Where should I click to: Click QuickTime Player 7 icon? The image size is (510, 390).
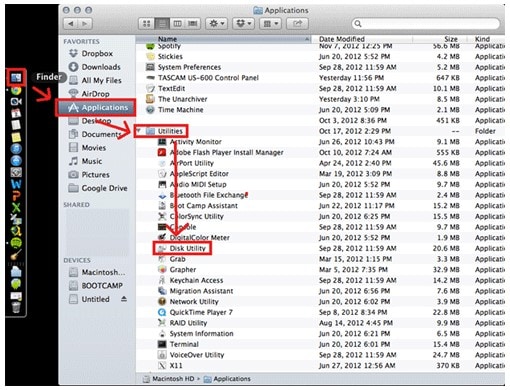162,312
